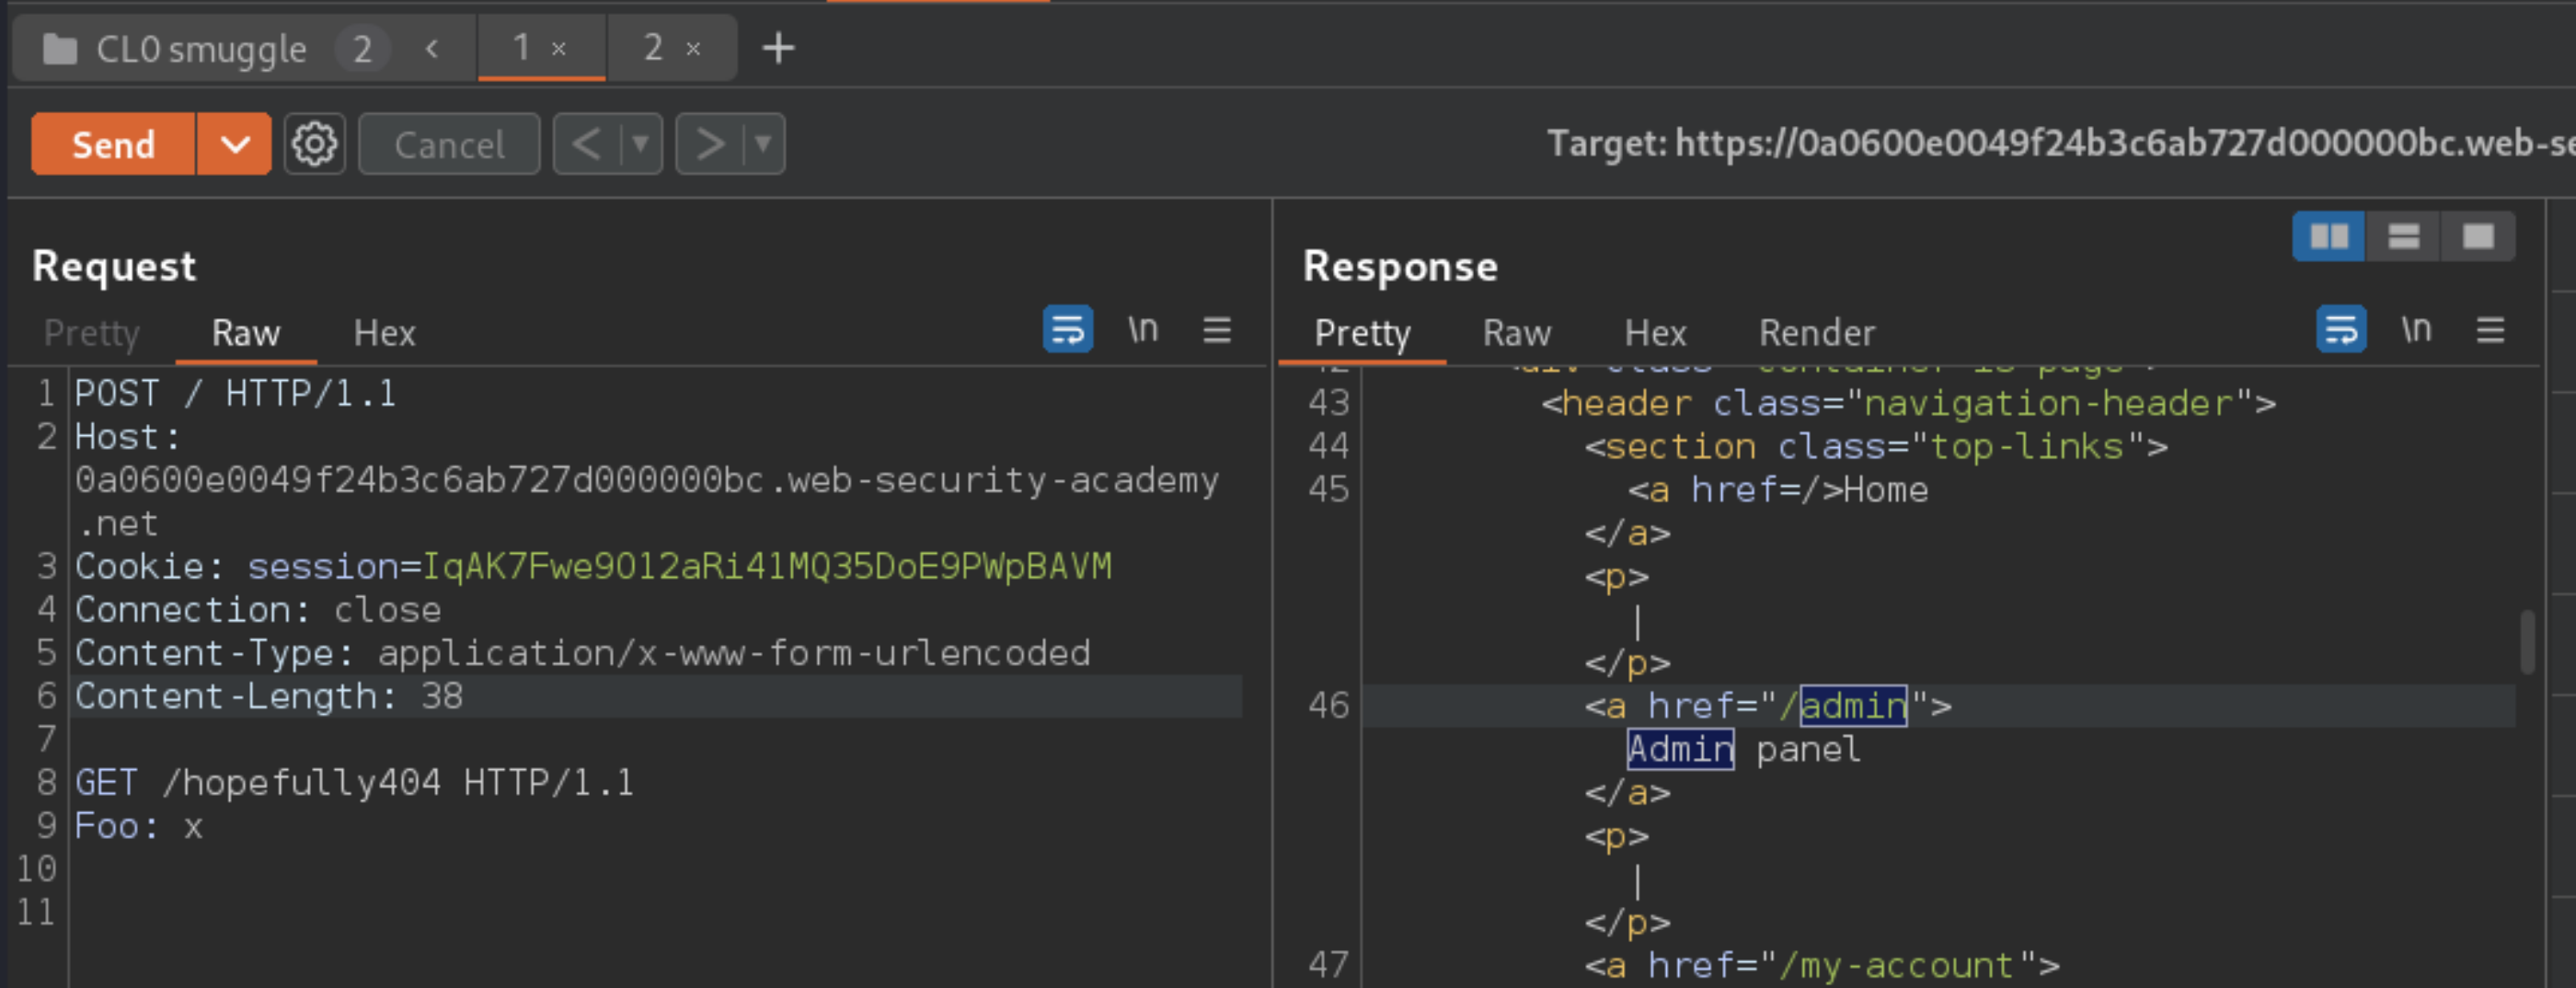2576x988 pixels.
Task: Click the Content-Type header line
Action: 583,653
